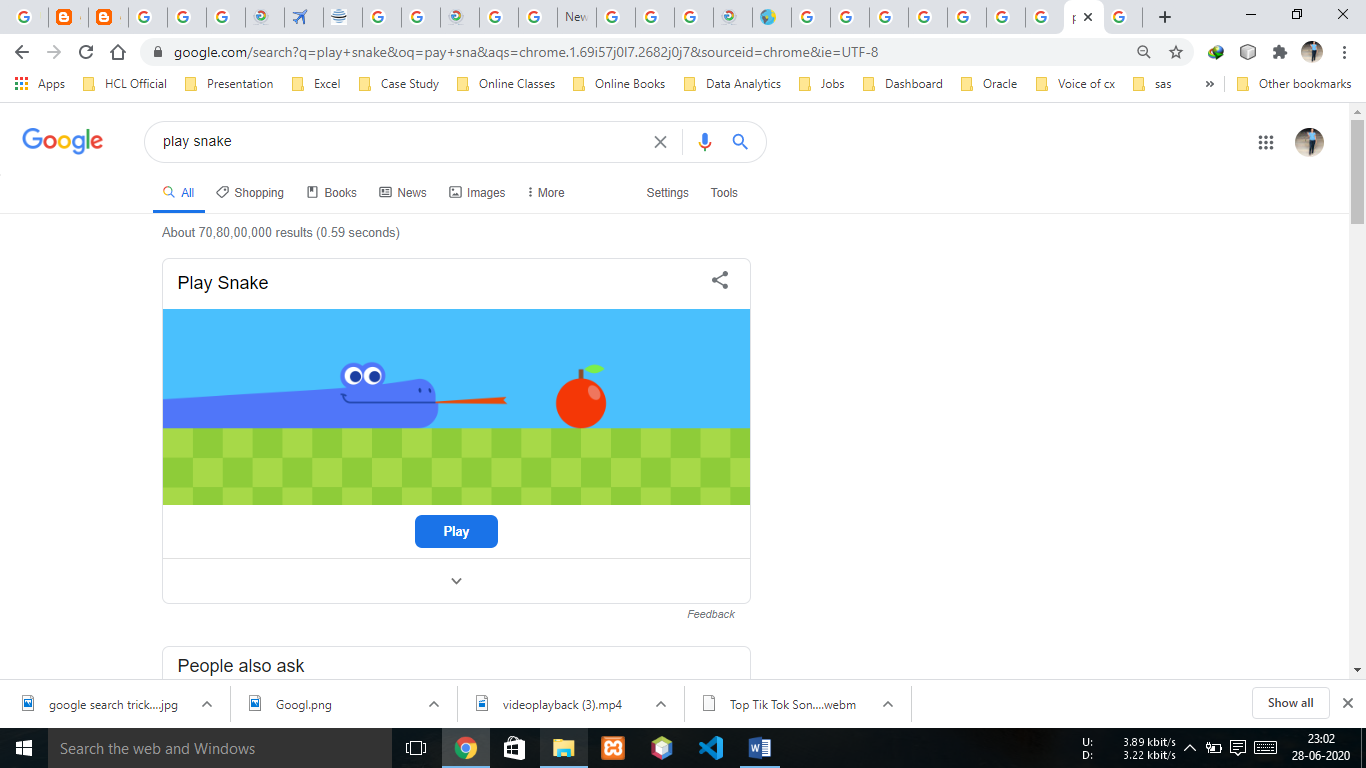
Task: Click the snake game preview image
Action: (456, 407)
